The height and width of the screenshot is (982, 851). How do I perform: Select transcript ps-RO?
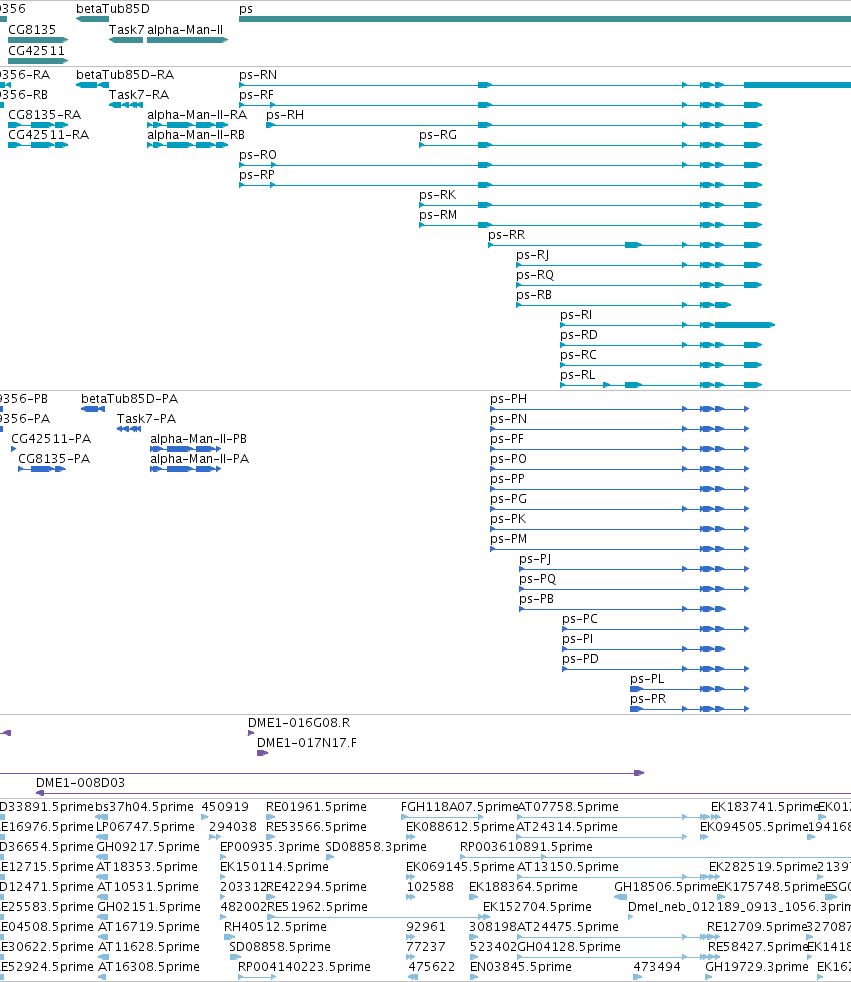coord(258,155)
